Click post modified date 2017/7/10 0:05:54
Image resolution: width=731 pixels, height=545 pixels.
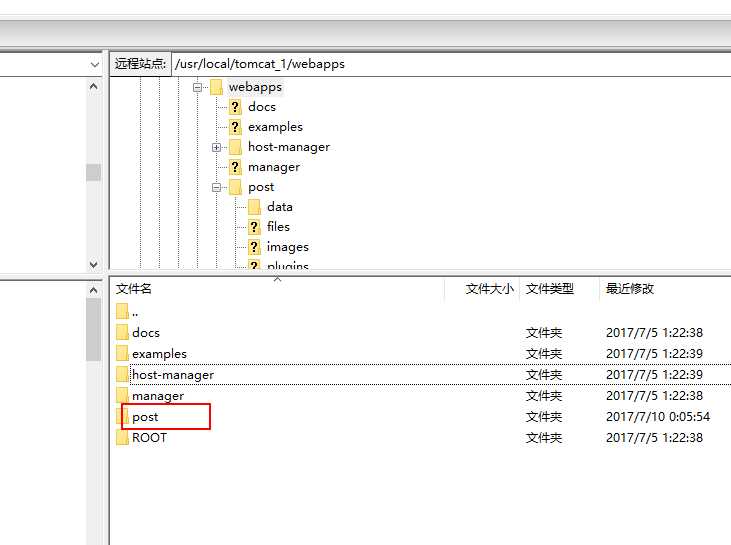tap(658, 417)
